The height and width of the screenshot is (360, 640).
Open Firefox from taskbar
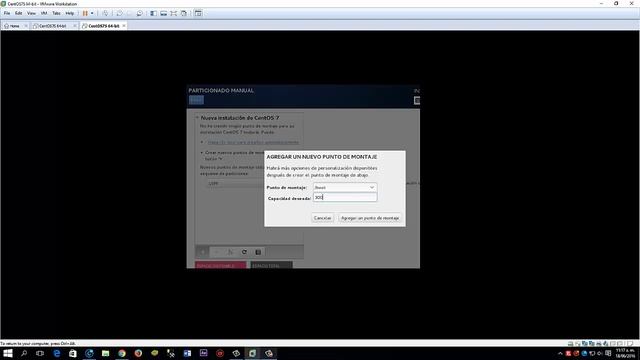138,353
